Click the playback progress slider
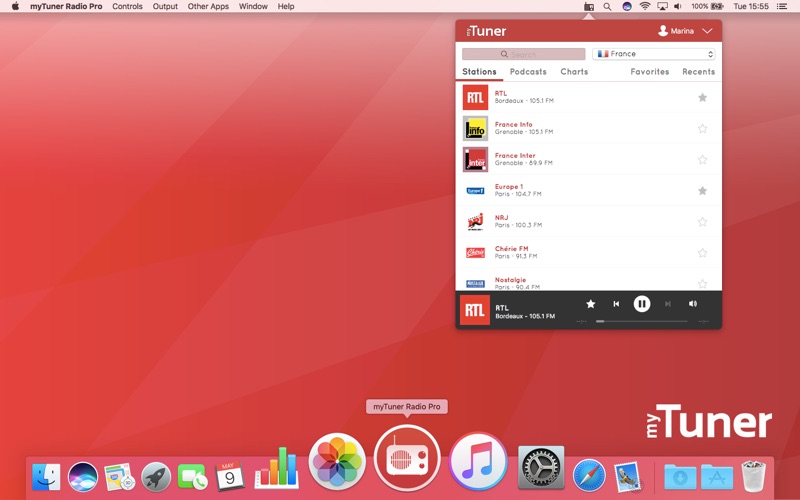 click(x=642, y=321)
